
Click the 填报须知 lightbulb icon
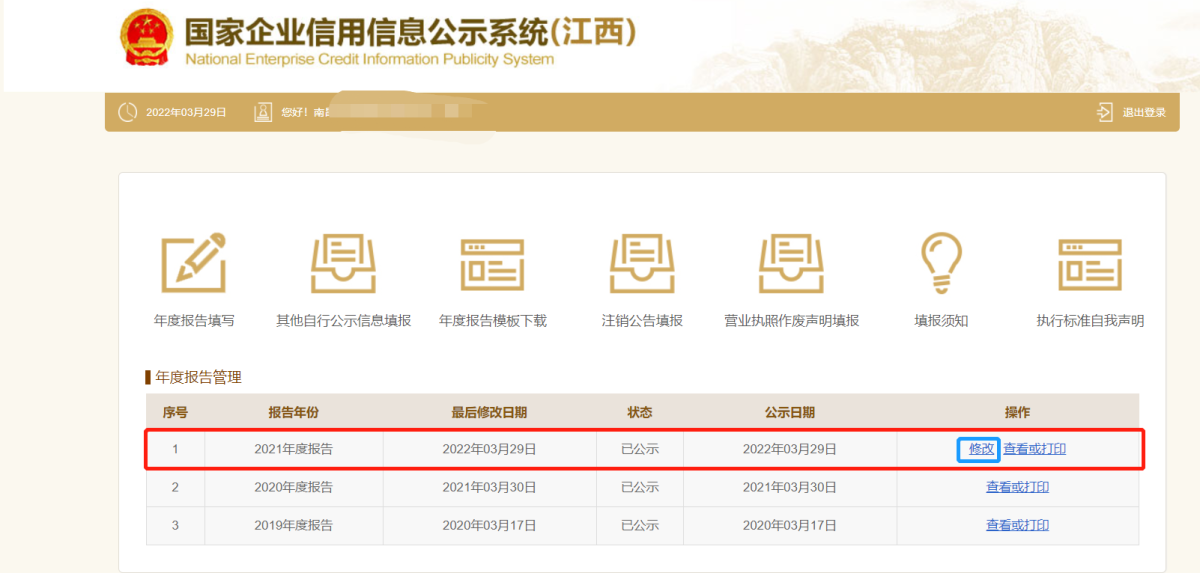tap(941, 263)
